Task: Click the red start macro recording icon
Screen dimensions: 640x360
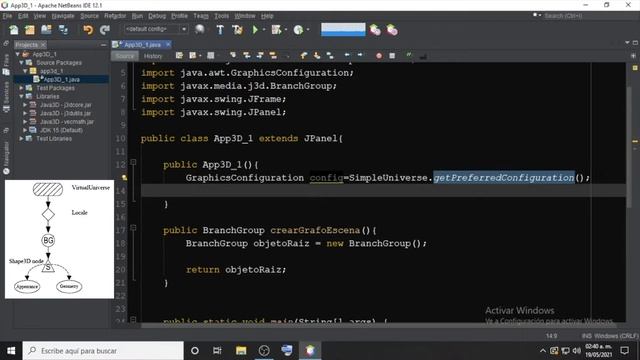Action: tap(379, 56)
